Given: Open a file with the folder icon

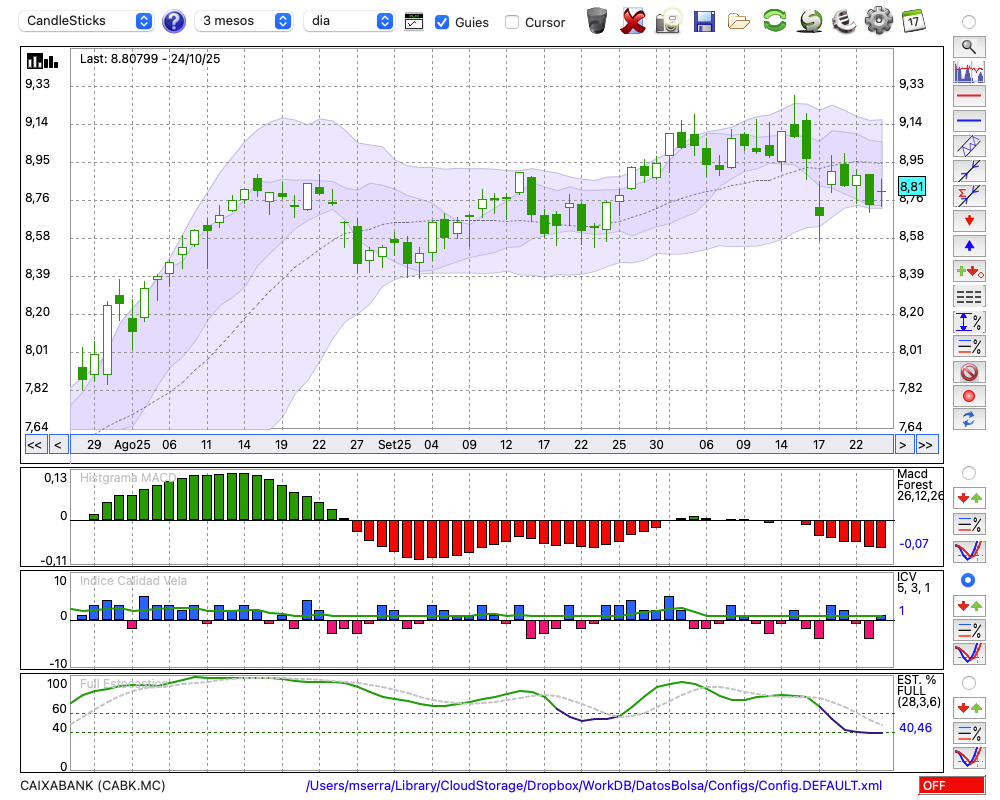Looking at the screenshot, I should click(739, 21).
